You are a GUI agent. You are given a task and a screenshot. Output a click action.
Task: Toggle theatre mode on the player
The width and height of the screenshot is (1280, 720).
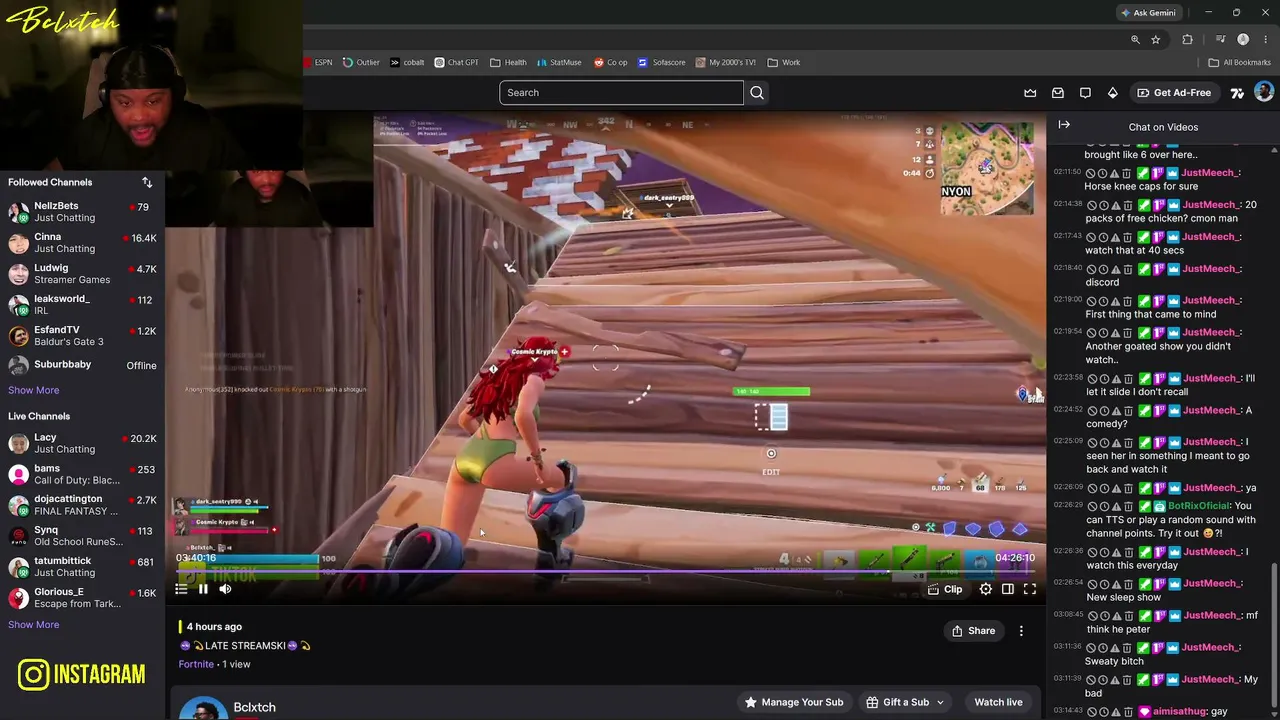1008,589
